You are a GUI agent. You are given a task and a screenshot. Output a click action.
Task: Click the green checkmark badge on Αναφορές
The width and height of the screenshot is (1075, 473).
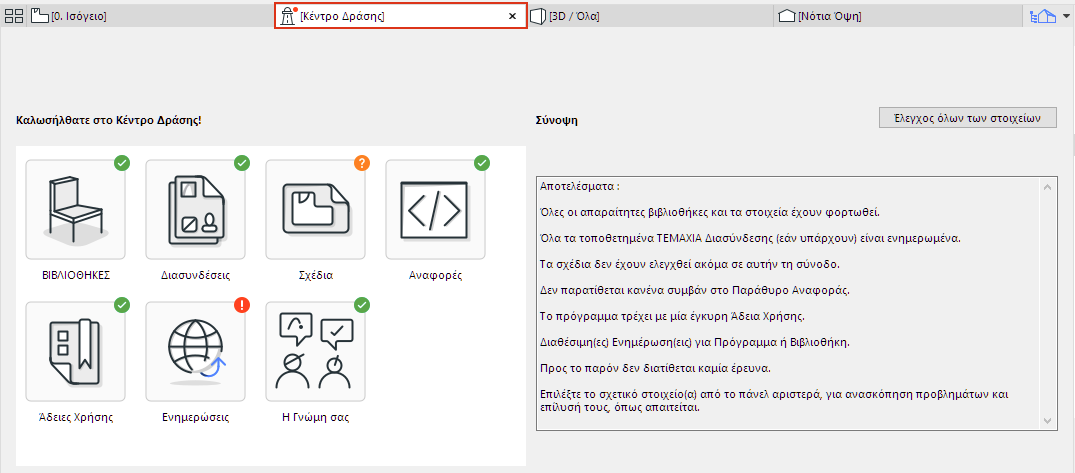[482, 163]
